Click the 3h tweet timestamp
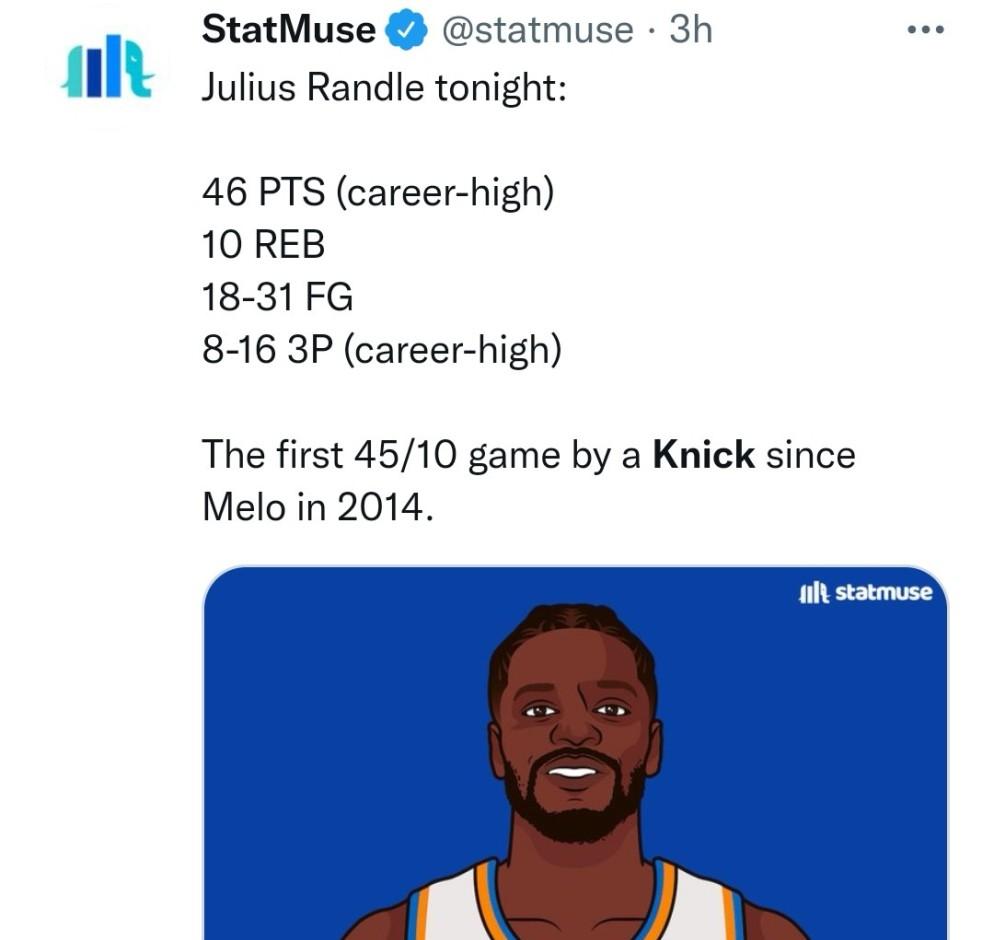The width and height of the screenshot is (994, 940). coord(691,30)
